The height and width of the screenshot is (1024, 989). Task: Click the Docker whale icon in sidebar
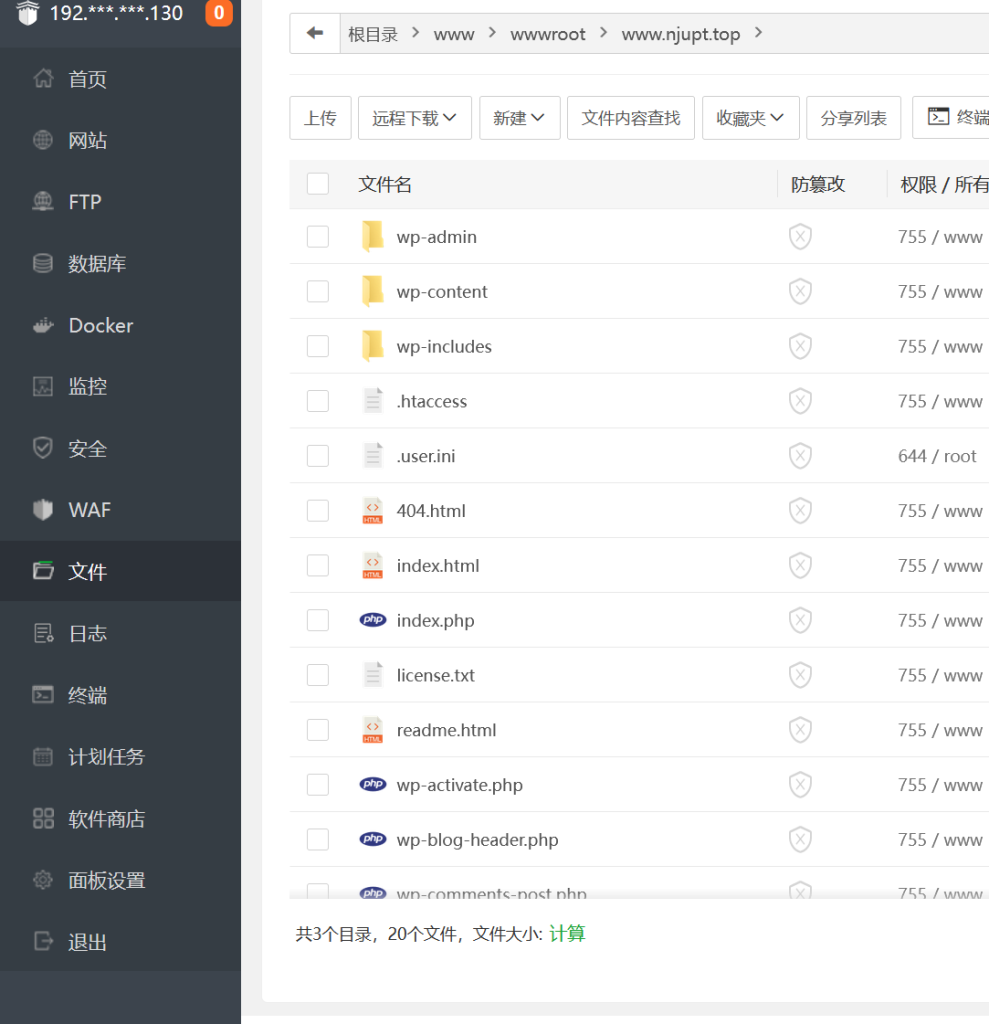pyautogui.click(x=43, y=326)
